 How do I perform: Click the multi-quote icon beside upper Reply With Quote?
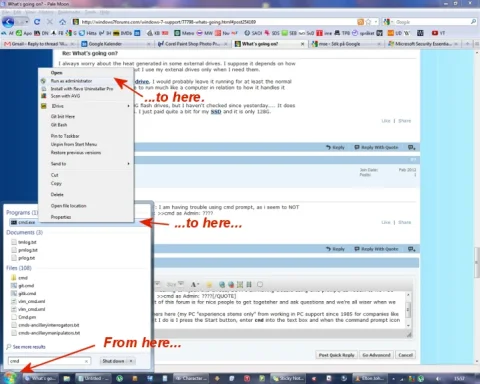(412, 147)
